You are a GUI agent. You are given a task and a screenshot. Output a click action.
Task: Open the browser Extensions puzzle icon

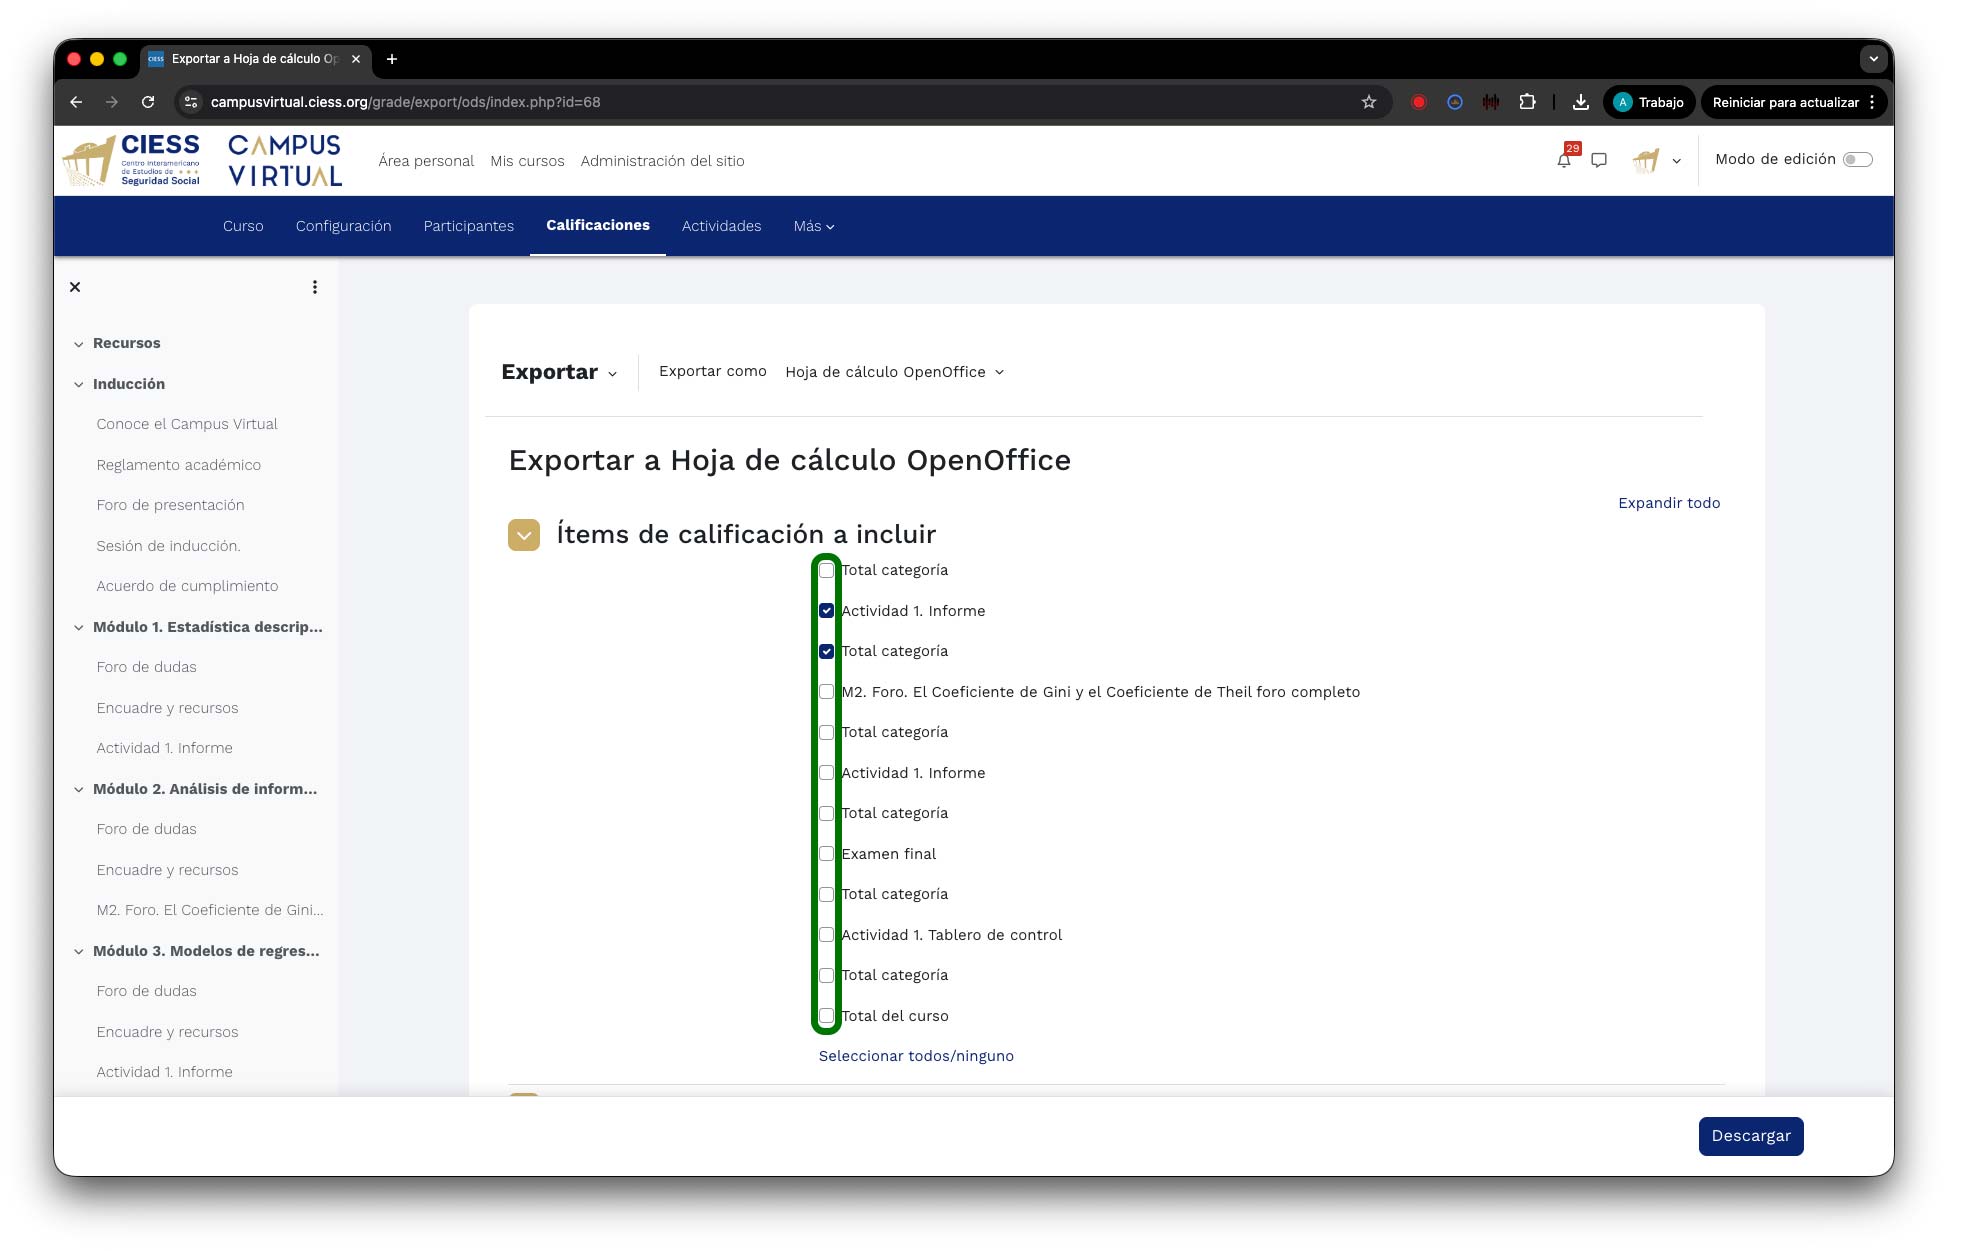point(1527,102)
